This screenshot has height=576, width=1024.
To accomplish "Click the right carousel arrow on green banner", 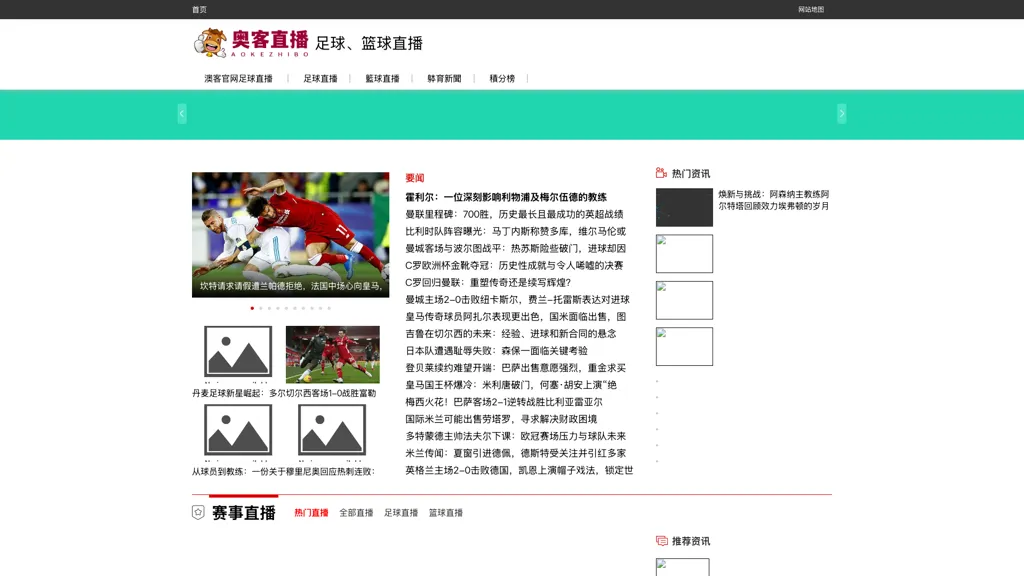I will pyautogui.click(x=841, y=114).
